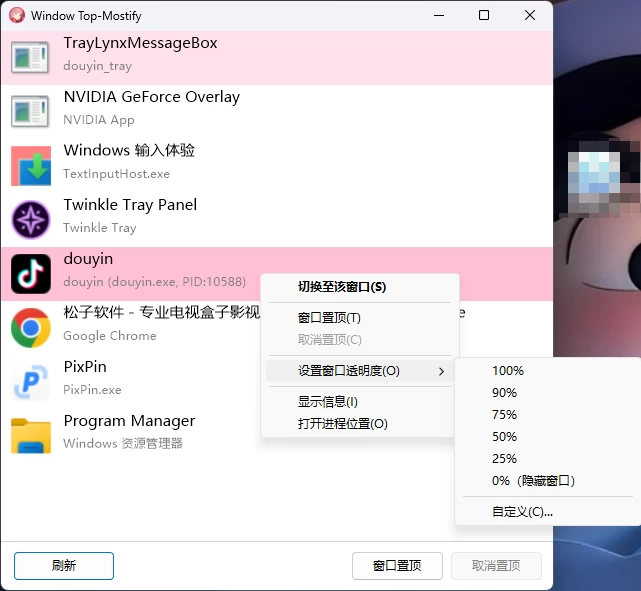Viewport: 641px width, 591px height.
Task: Minimize the Window Top-Mostify window
Action: 439,15
